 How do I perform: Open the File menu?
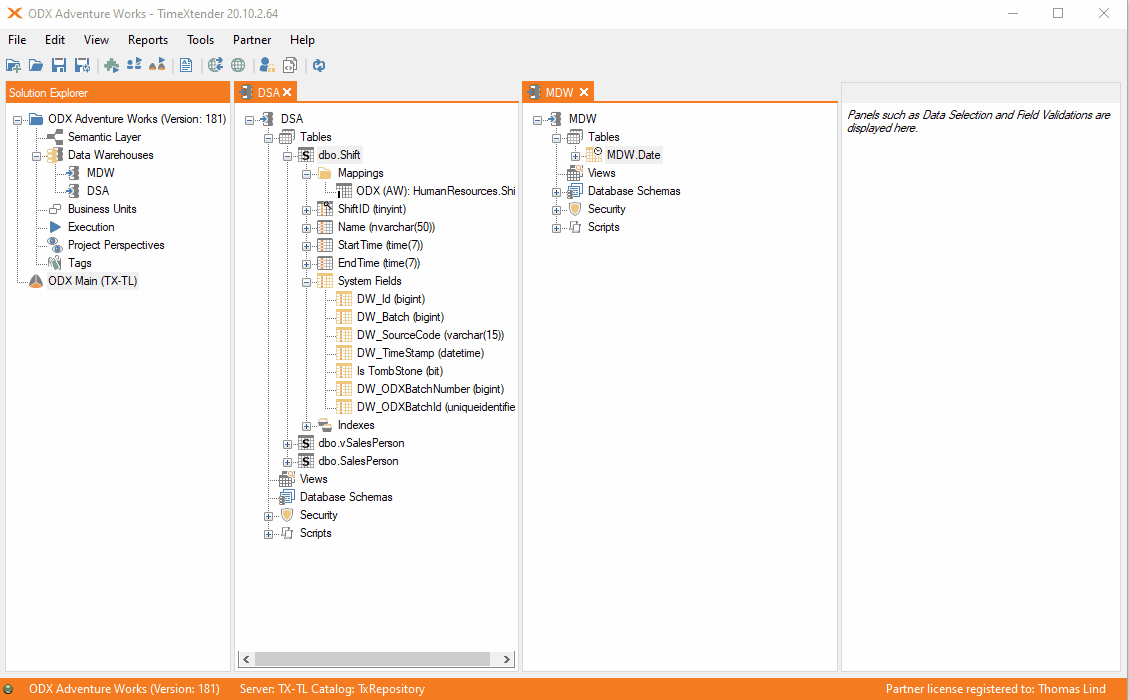17,40
